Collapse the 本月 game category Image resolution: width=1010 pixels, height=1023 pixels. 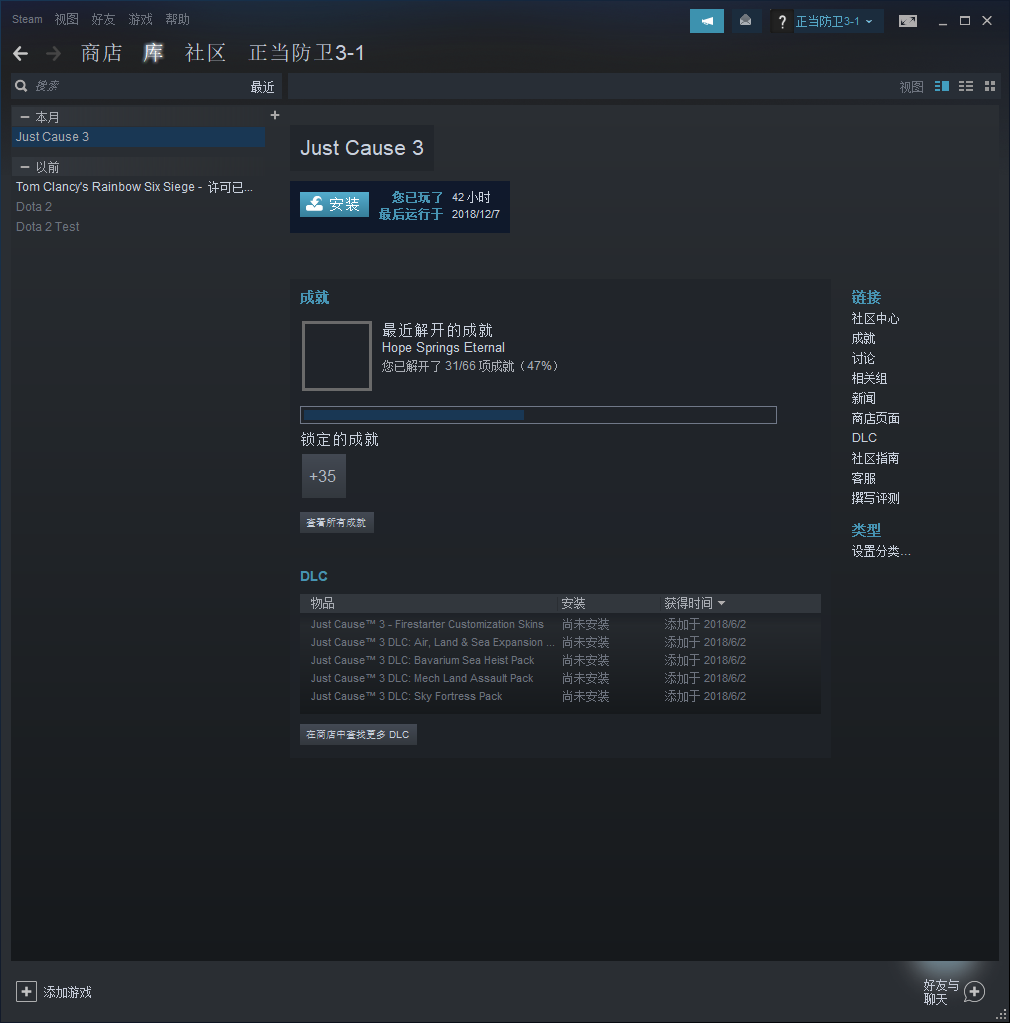pyautogui.click(x=25, y=117)
